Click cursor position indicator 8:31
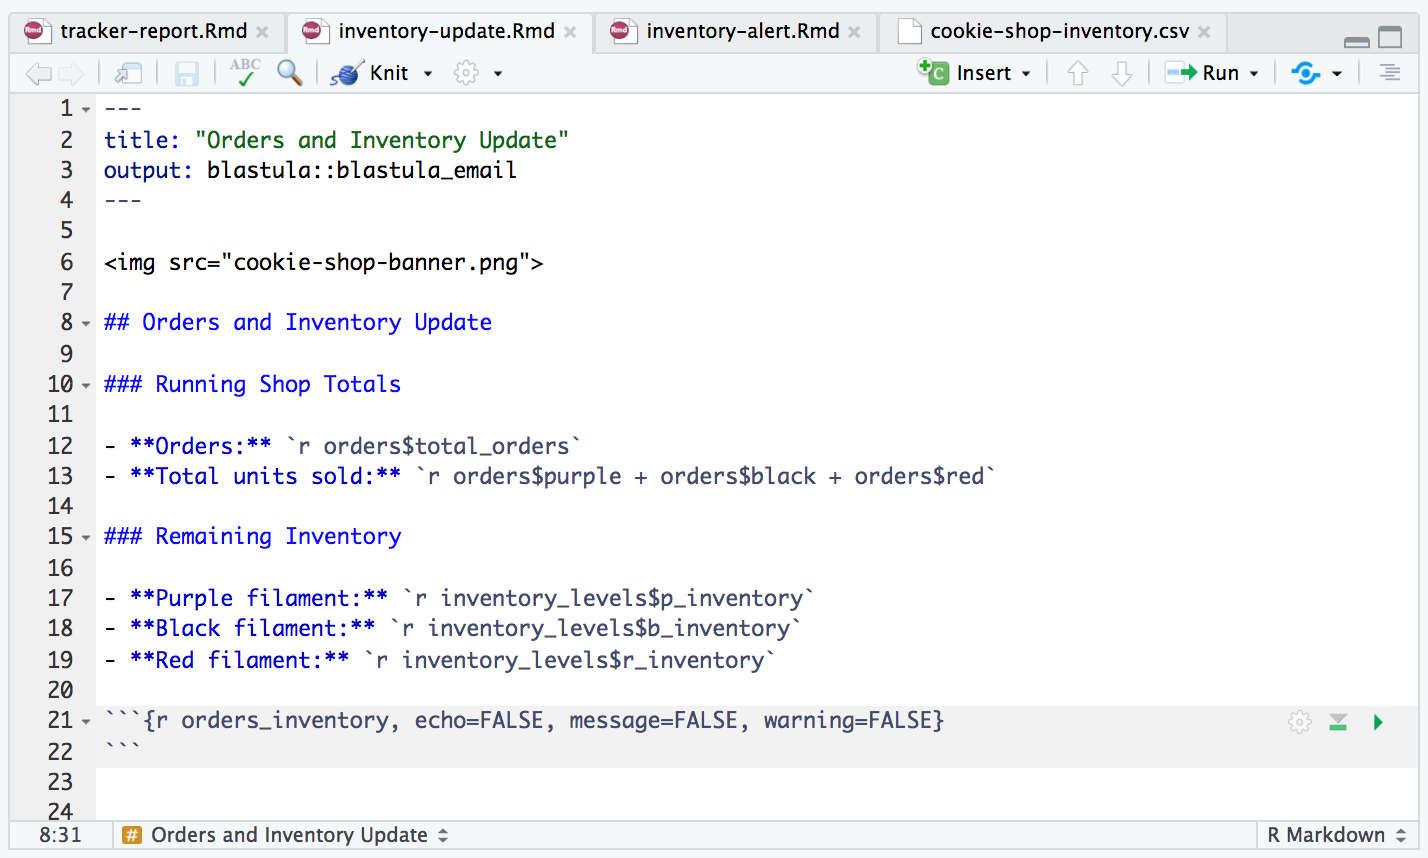1428x858 pixels. pyautogui.click(x=60, y=835)
